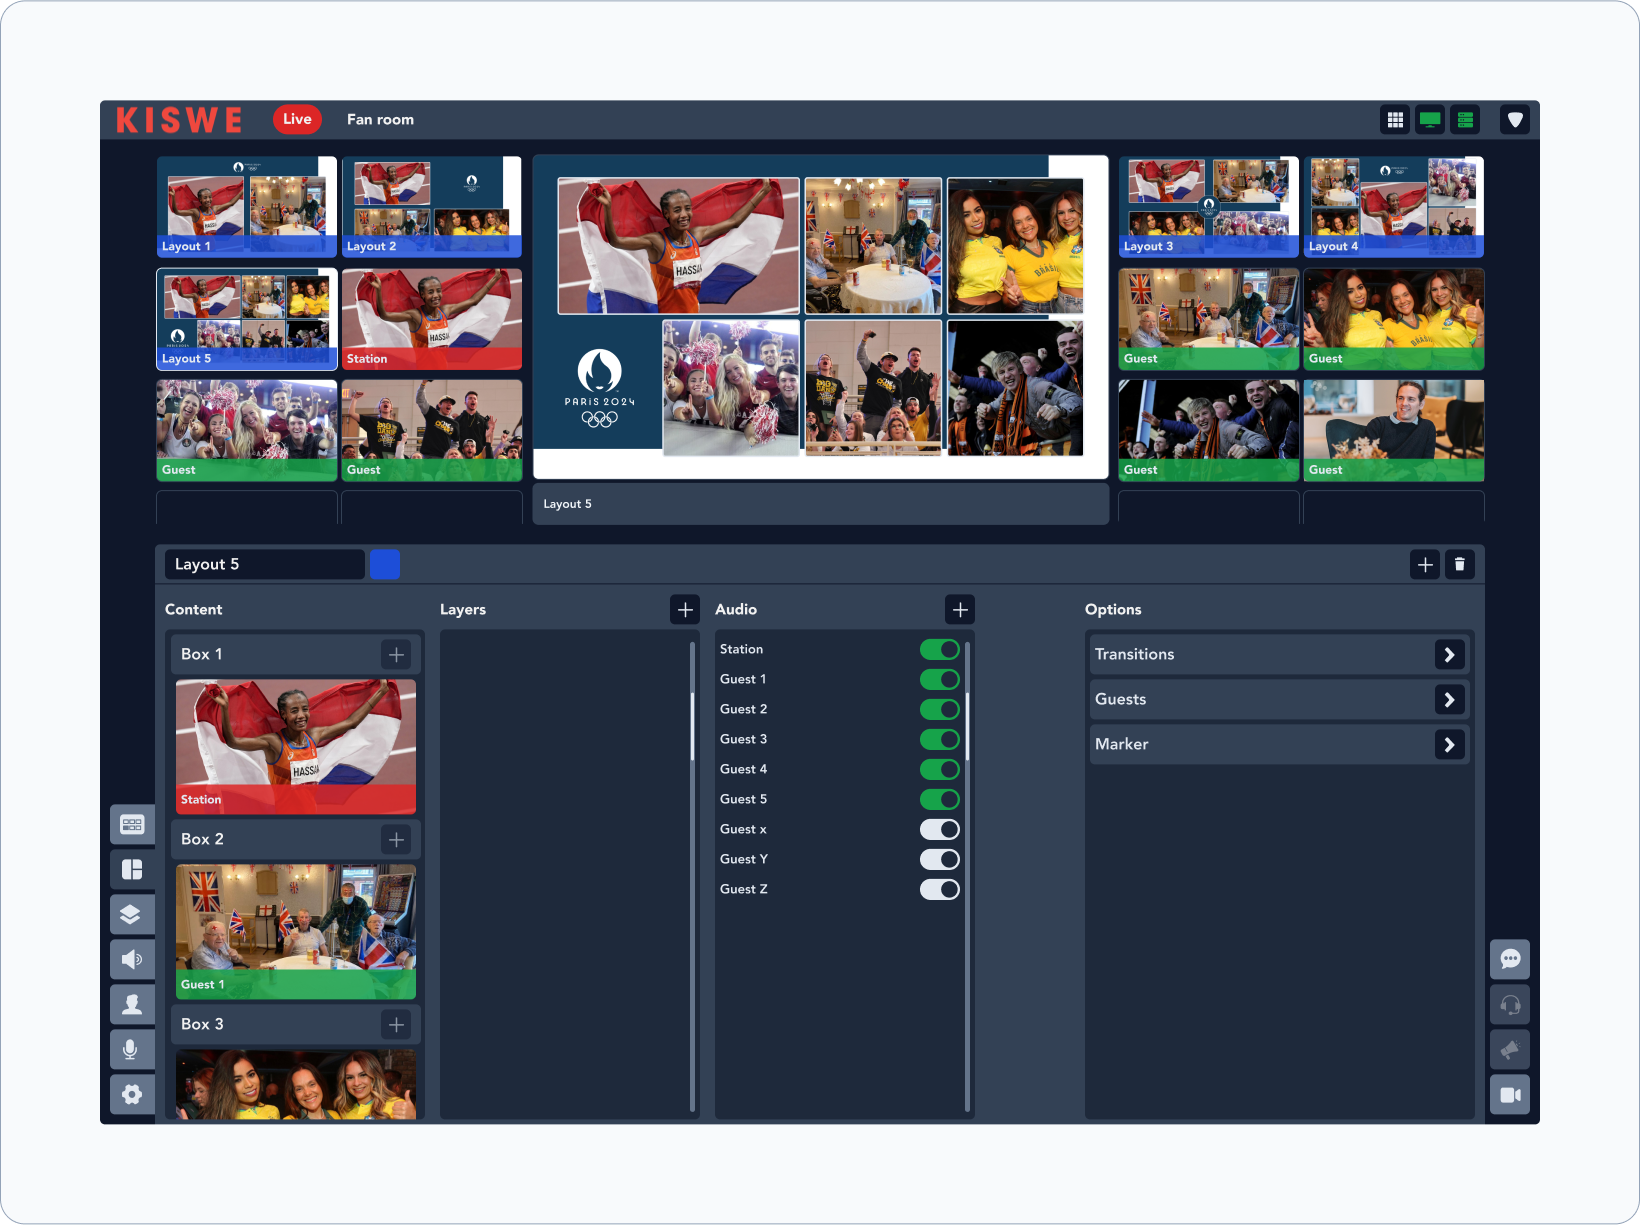Screen dimensions: 1640x1225
Task: Select the Layout 3 thumbnail
Action: coord(1209,207)
